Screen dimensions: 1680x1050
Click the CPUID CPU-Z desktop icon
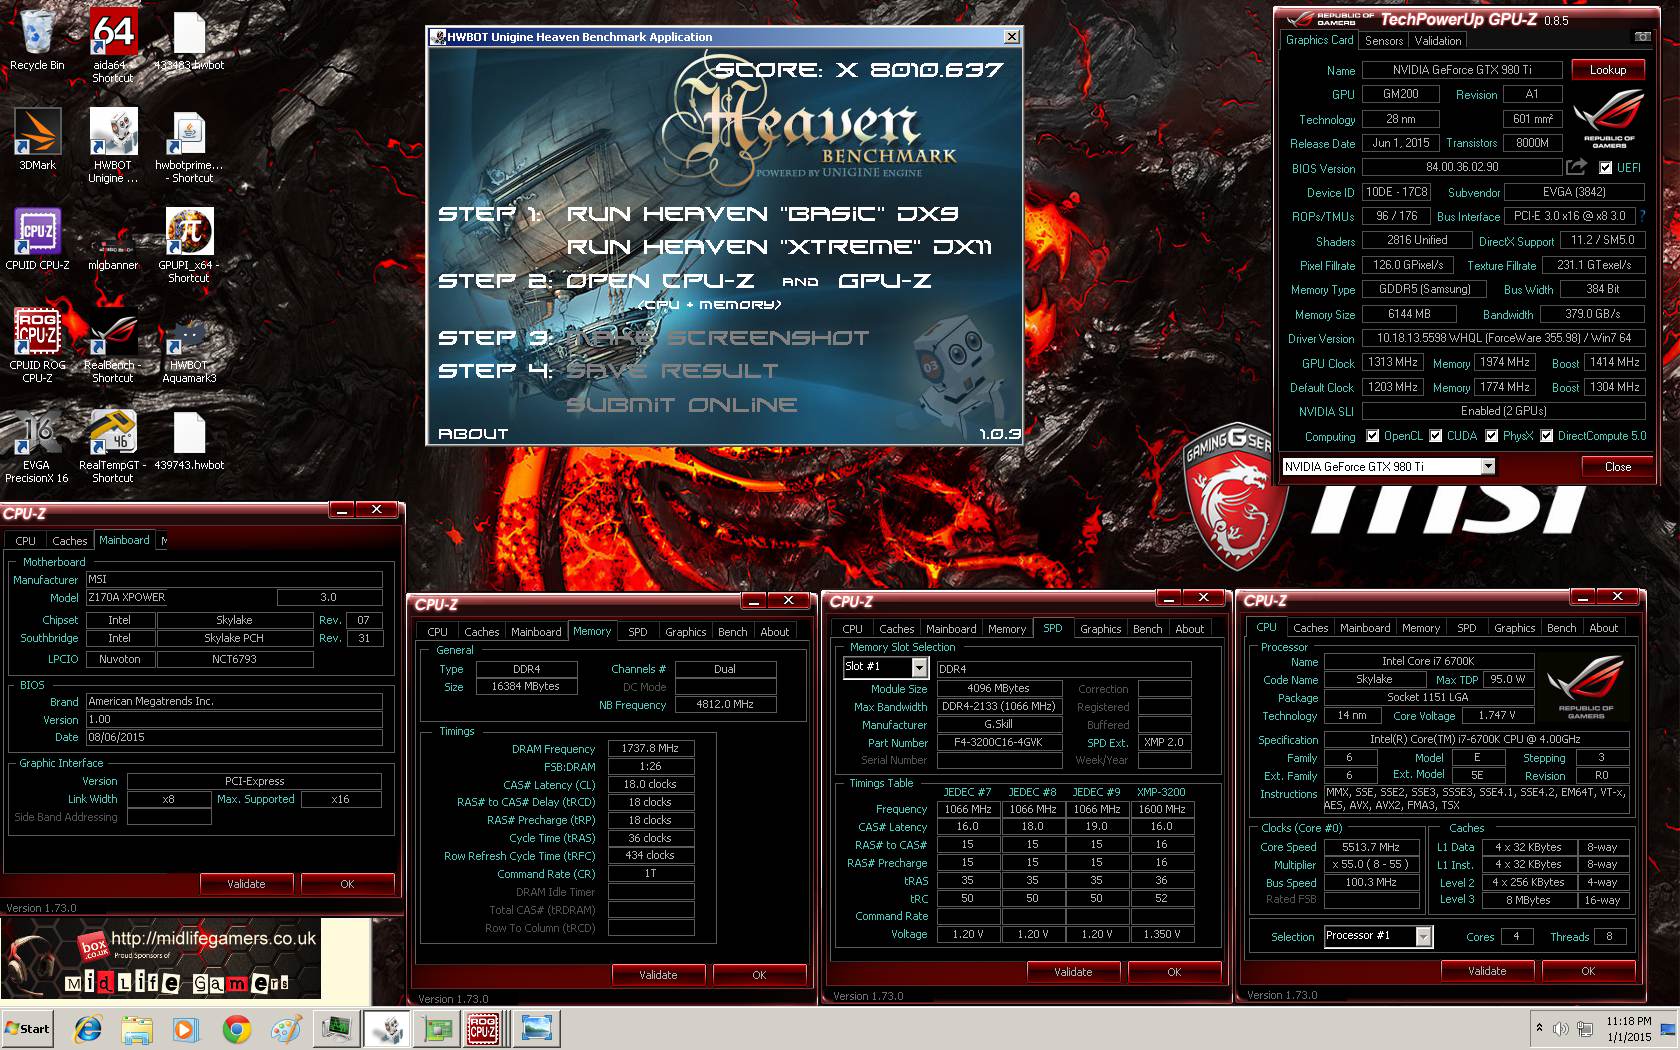coord(37,240)
